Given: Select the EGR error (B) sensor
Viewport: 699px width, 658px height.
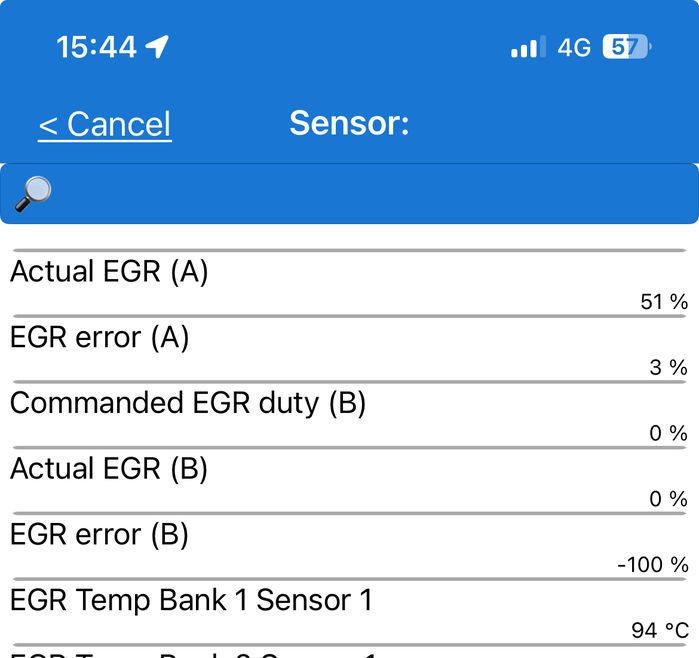Looking at the screenshot, I should [x=350, y=547].
